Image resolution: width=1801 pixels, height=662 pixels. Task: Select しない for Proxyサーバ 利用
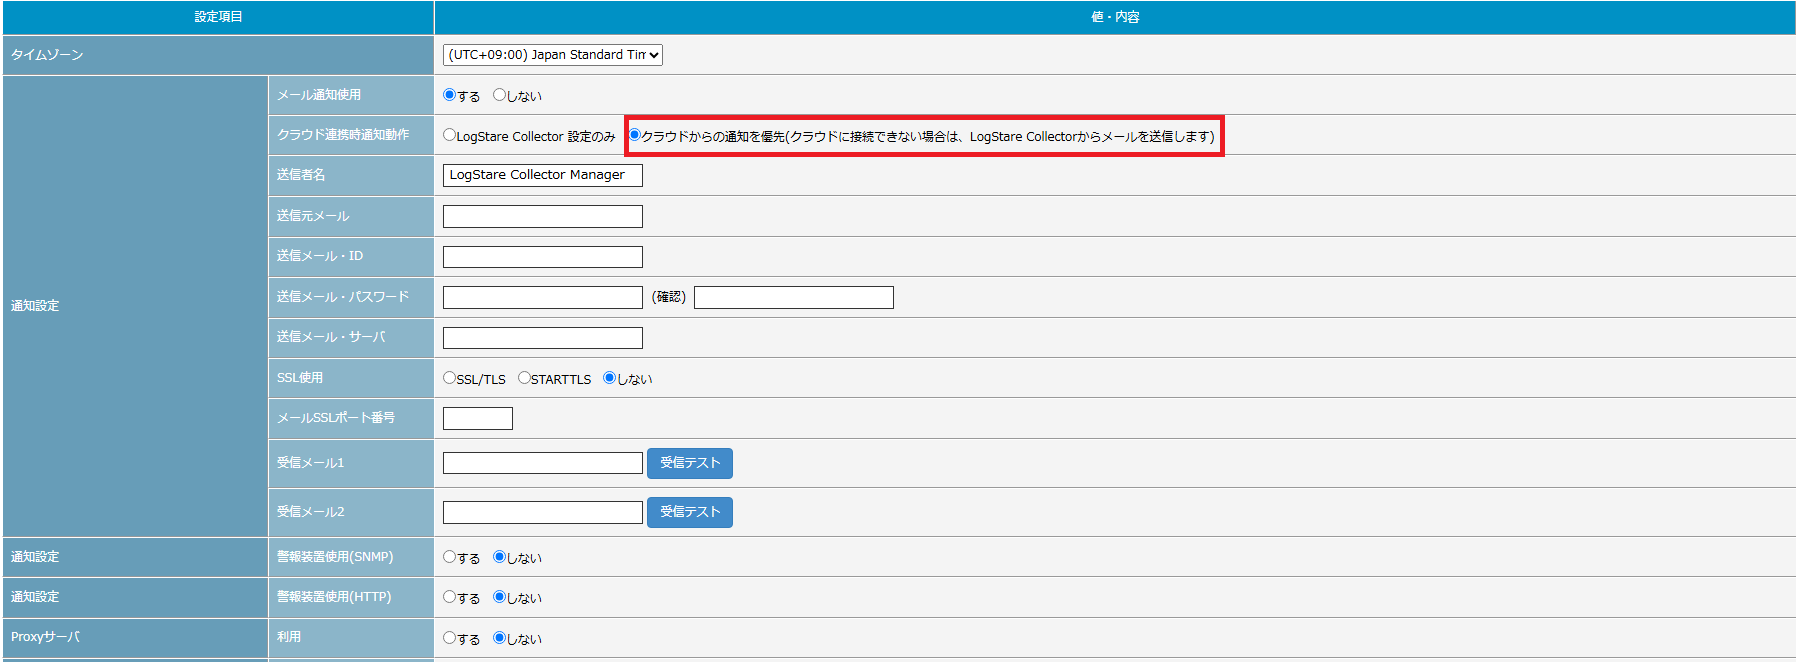pyautogui.click(x=499, y=638)
